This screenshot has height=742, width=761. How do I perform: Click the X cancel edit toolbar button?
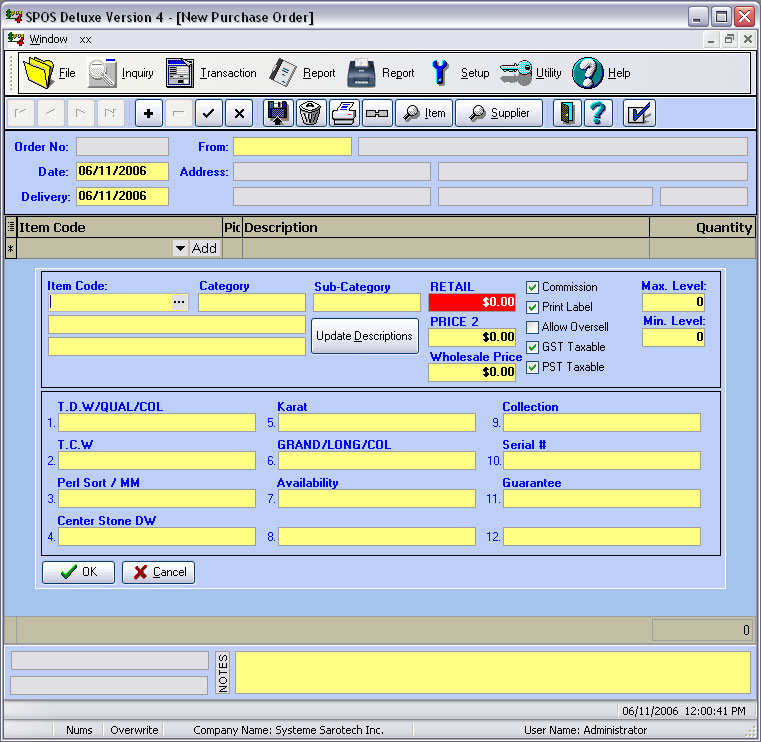pyautogui.click(x=239, y=113)
